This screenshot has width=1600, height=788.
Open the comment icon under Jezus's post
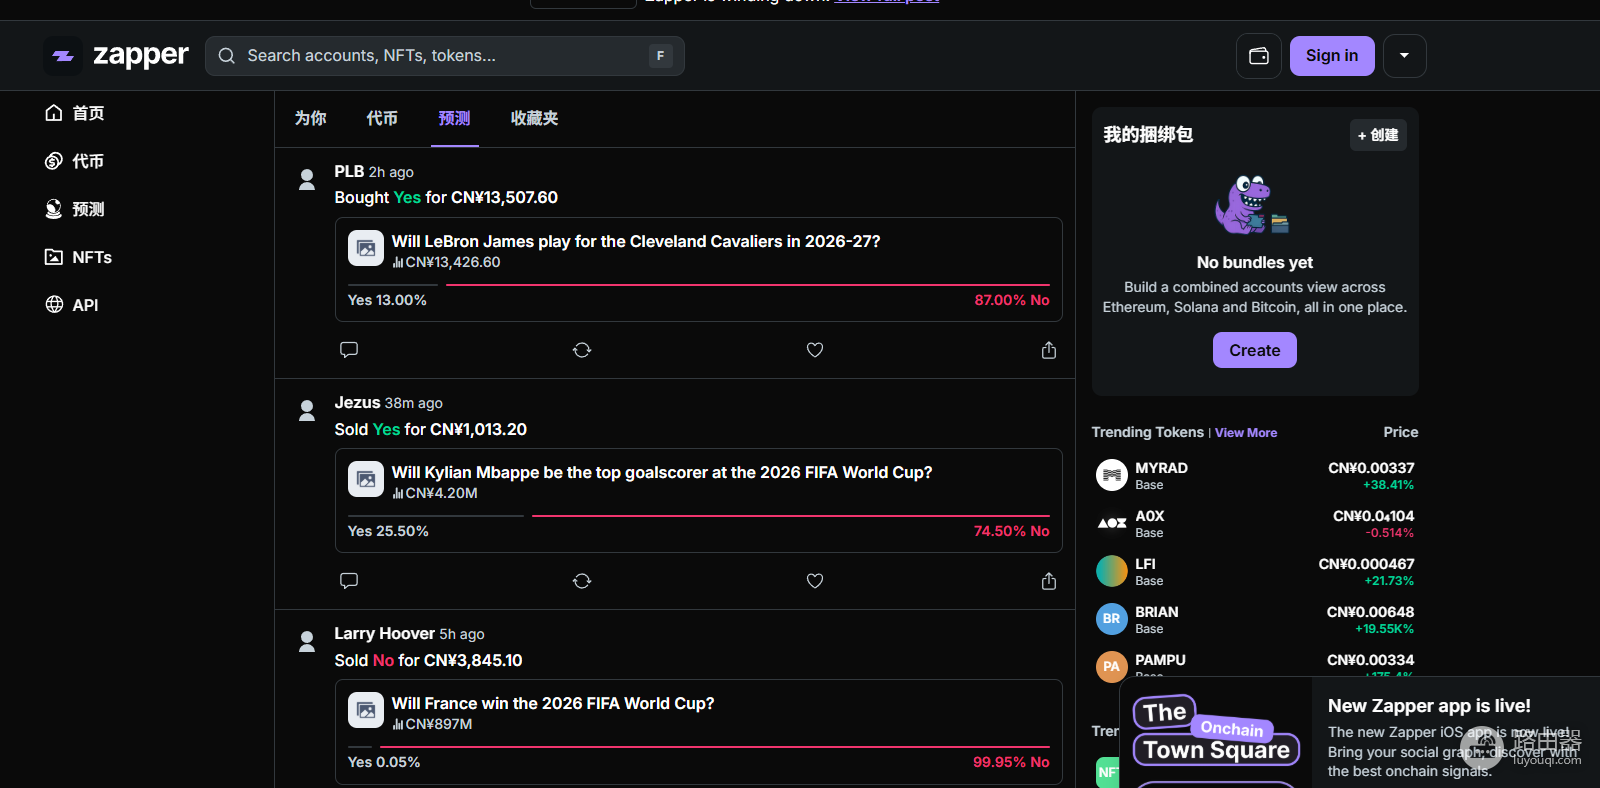click(x=349, y=581)
